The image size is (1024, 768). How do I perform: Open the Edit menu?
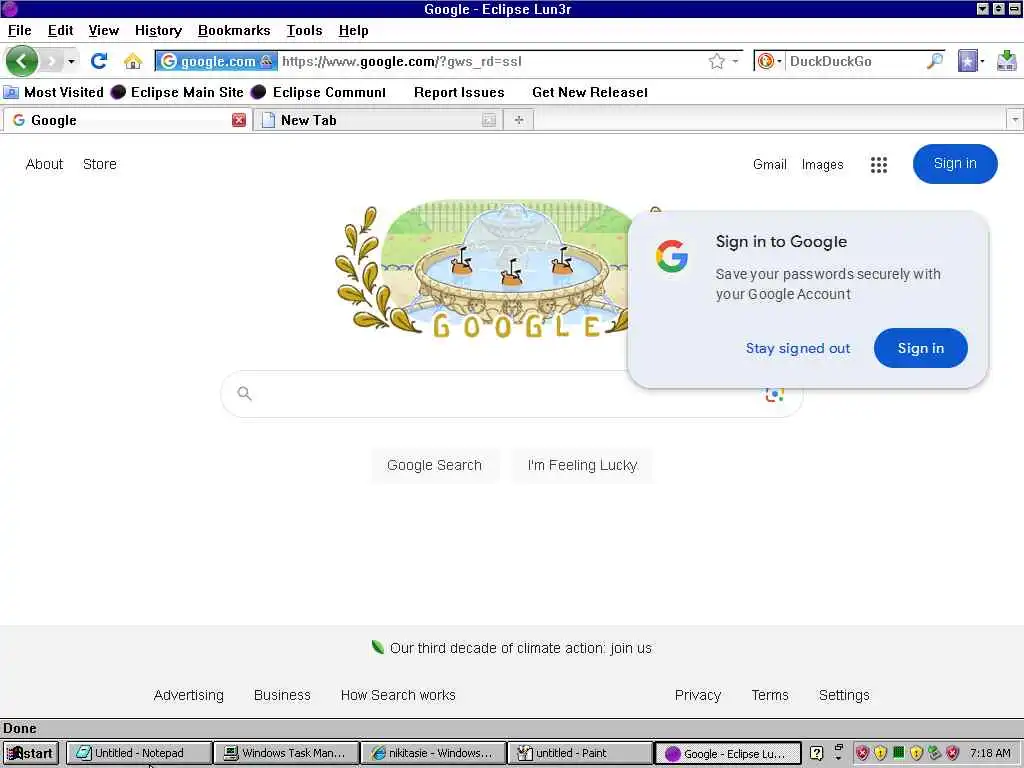pos(60,31)
